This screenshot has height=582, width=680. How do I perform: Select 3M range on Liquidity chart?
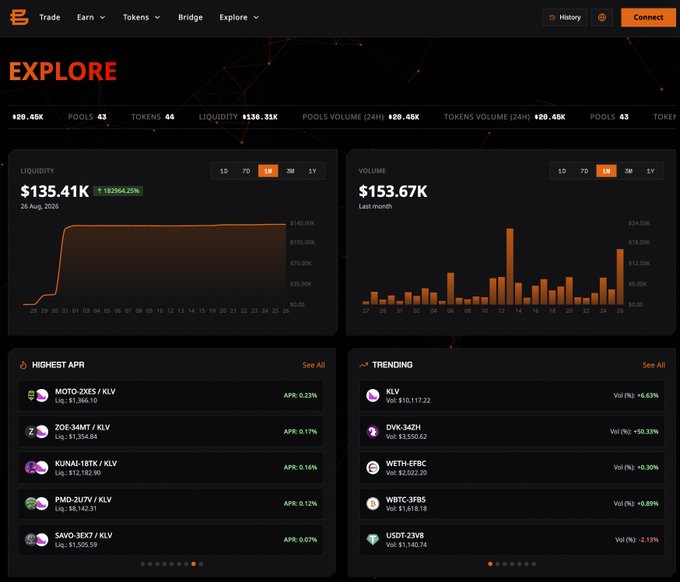click(290, 171)
